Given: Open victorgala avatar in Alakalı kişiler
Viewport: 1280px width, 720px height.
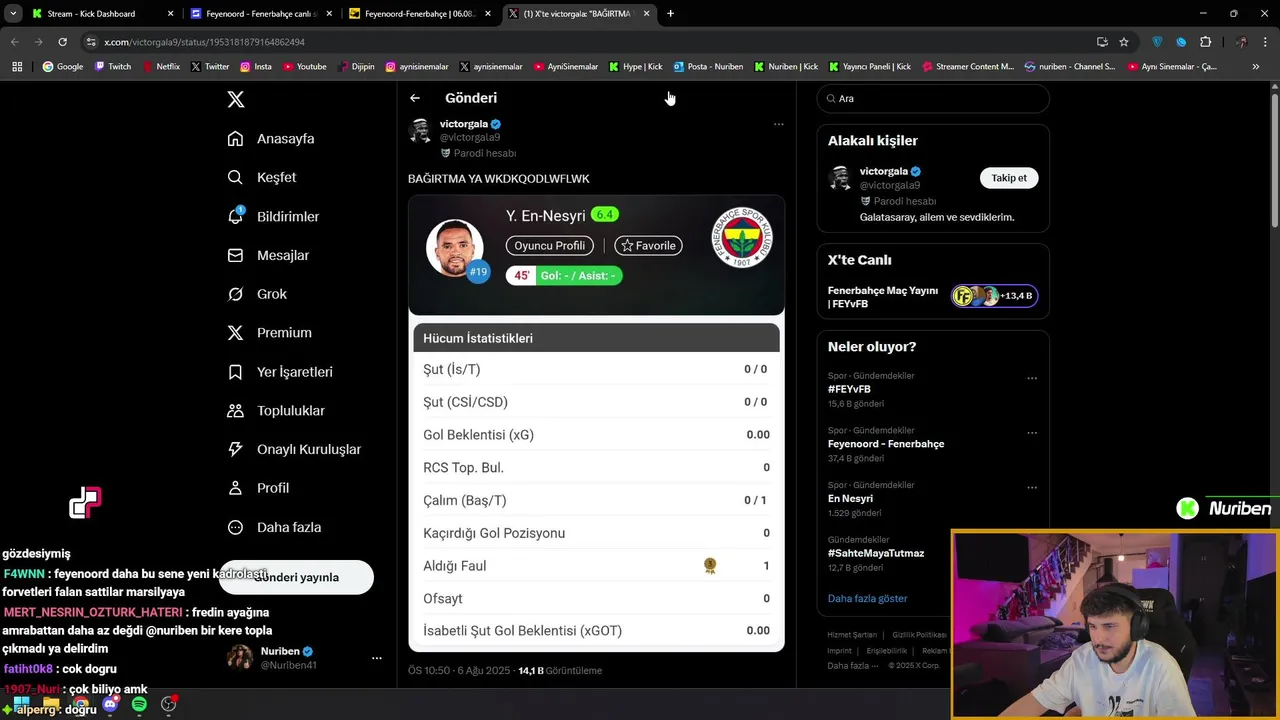Looking at the screenshot, I should 841,178.
